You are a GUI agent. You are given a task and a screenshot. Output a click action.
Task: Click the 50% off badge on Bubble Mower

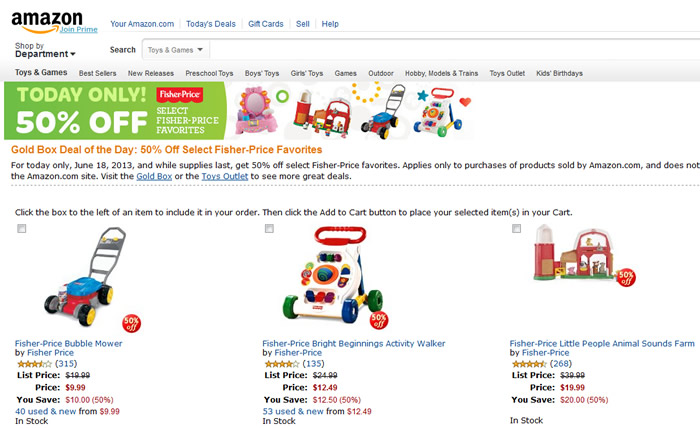[x=131, y=324]
